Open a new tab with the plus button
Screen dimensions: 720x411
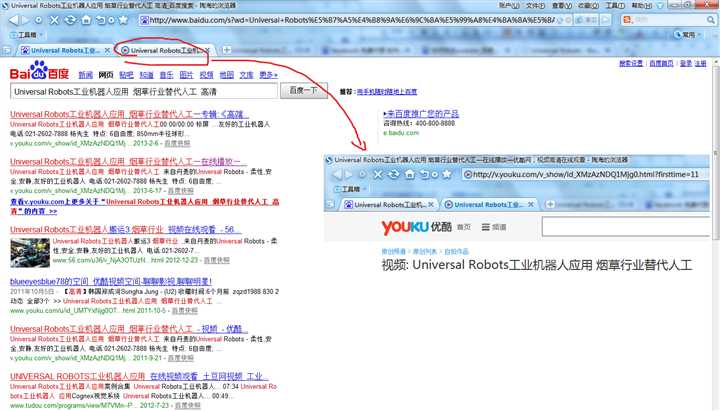click(226, 50)
